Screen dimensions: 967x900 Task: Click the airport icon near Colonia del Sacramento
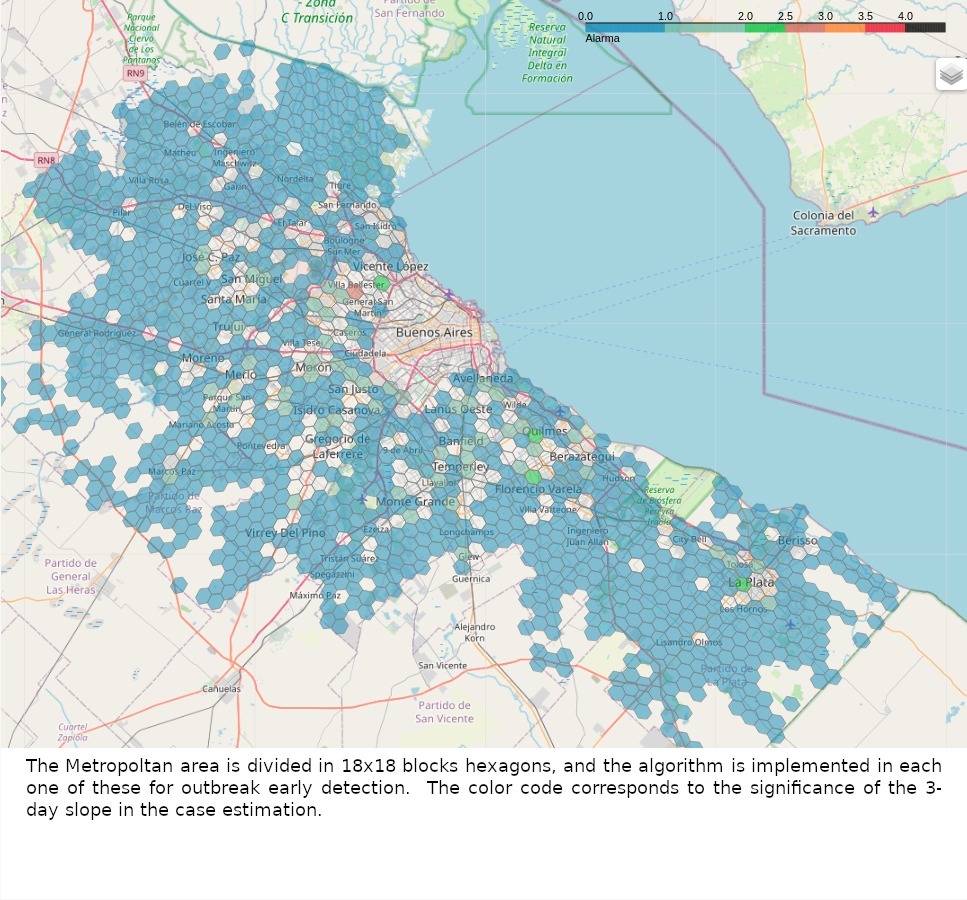click(x=873, y=211)
